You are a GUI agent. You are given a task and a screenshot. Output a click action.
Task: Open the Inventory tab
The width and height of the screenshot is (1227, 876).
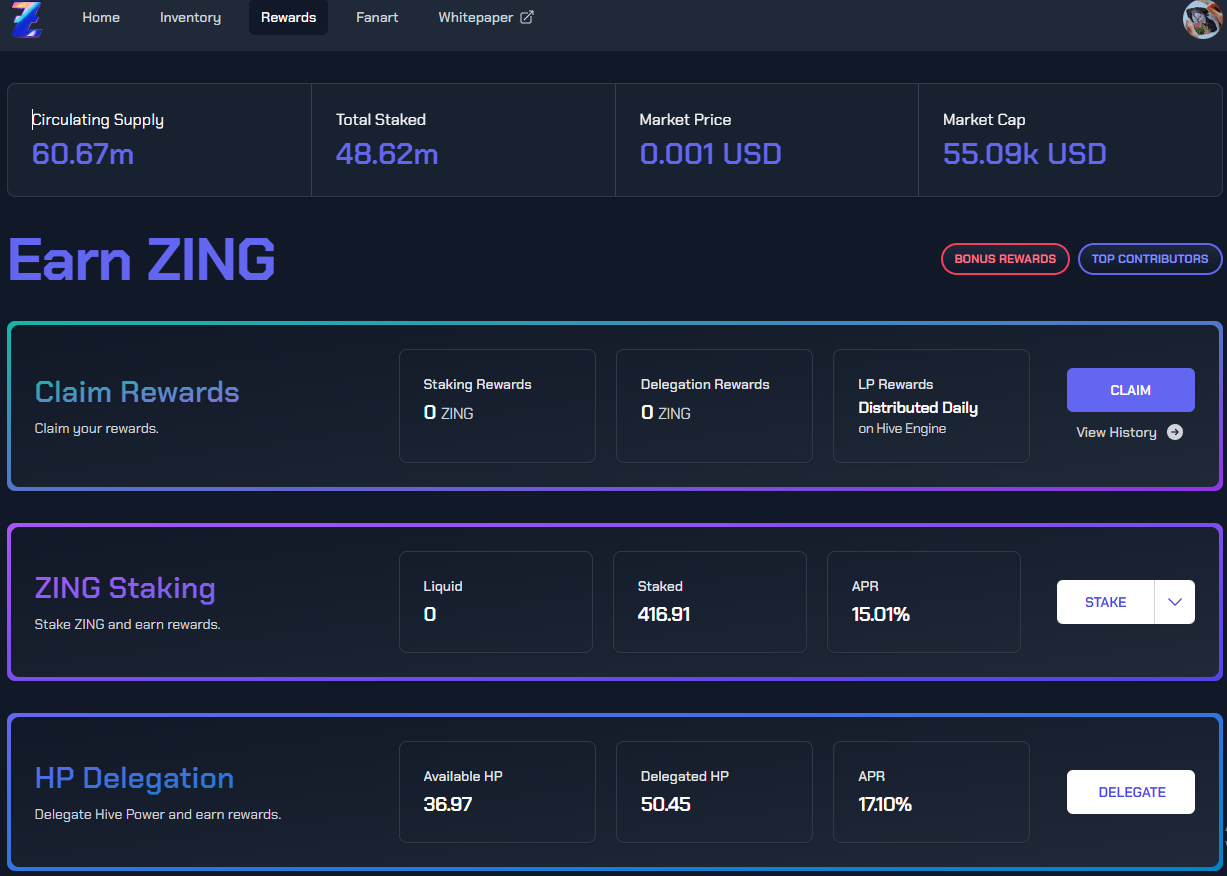pyautogui.click(x=190, y=17)
